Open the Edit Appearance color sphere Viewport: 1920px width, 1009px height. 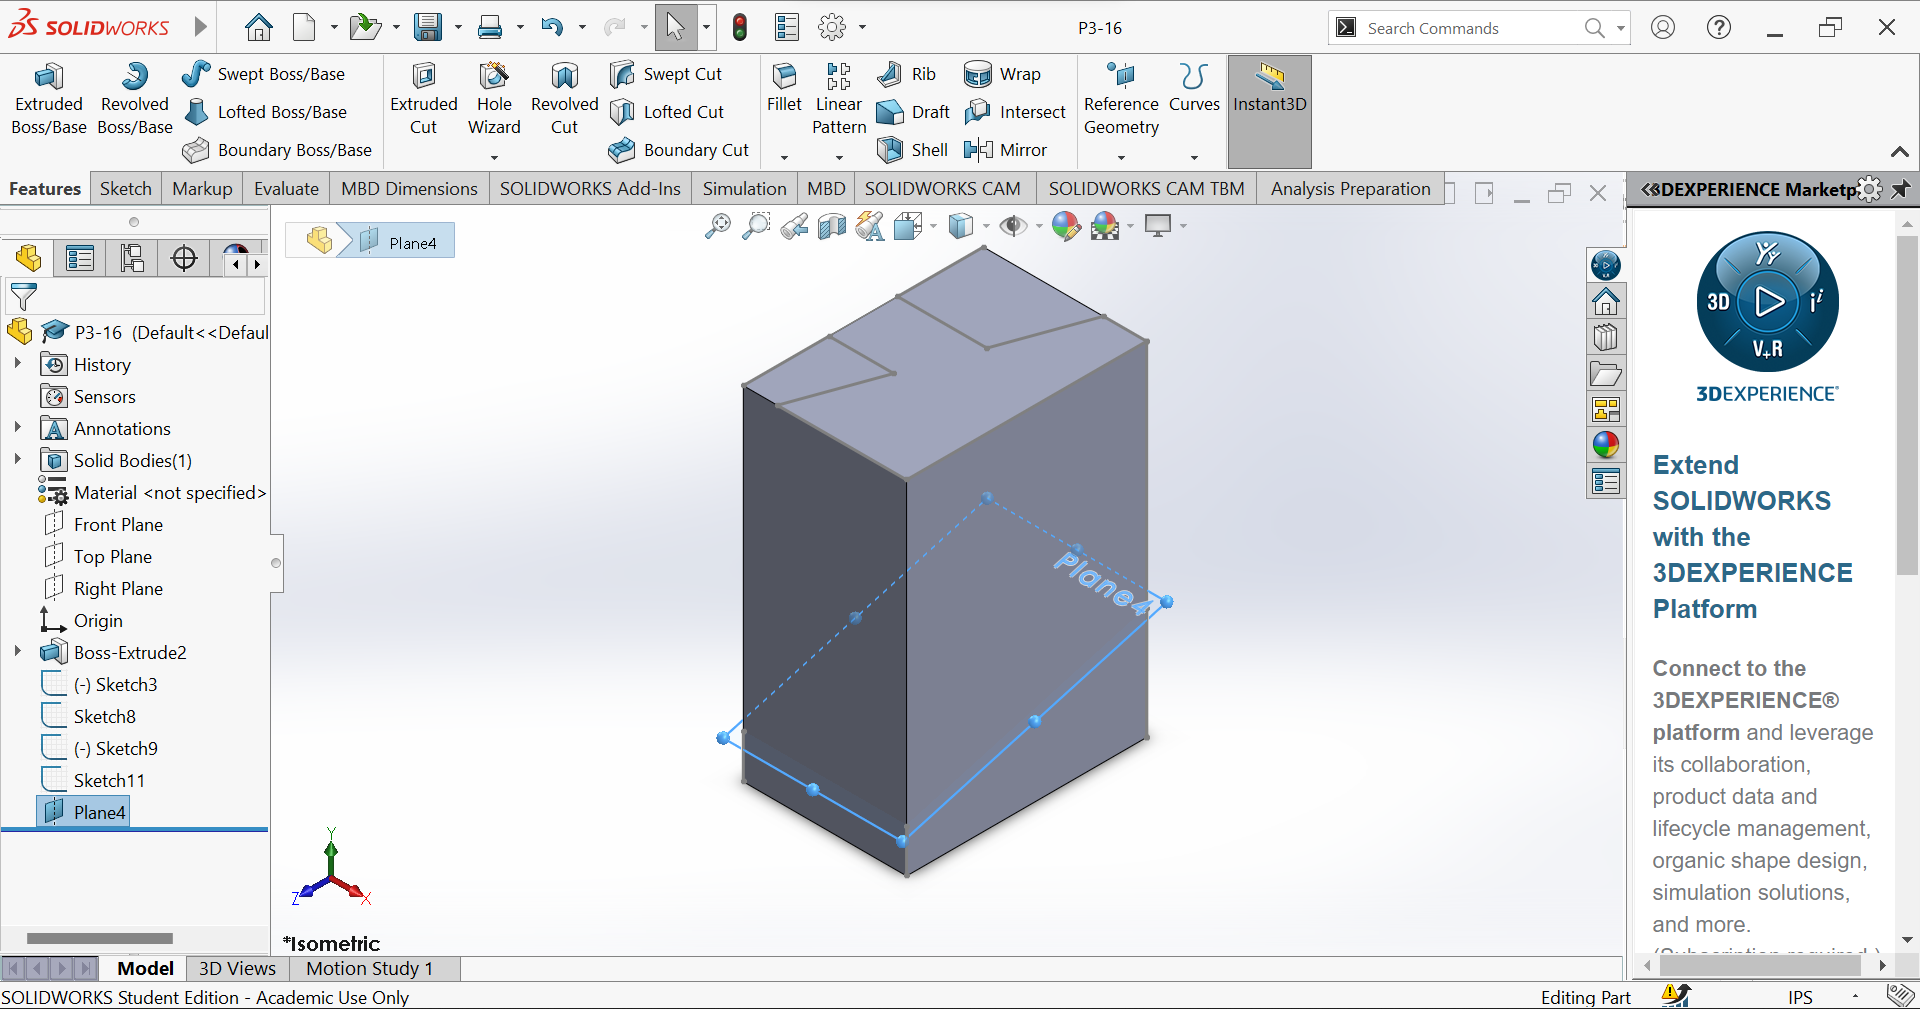1063,226
